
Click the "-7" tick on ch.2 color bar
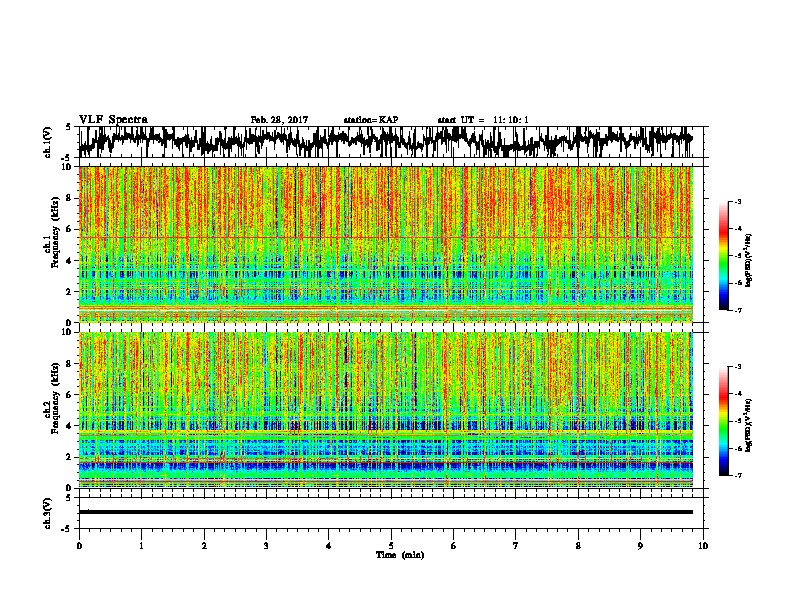pyautogui.click(x=738, y=475)
